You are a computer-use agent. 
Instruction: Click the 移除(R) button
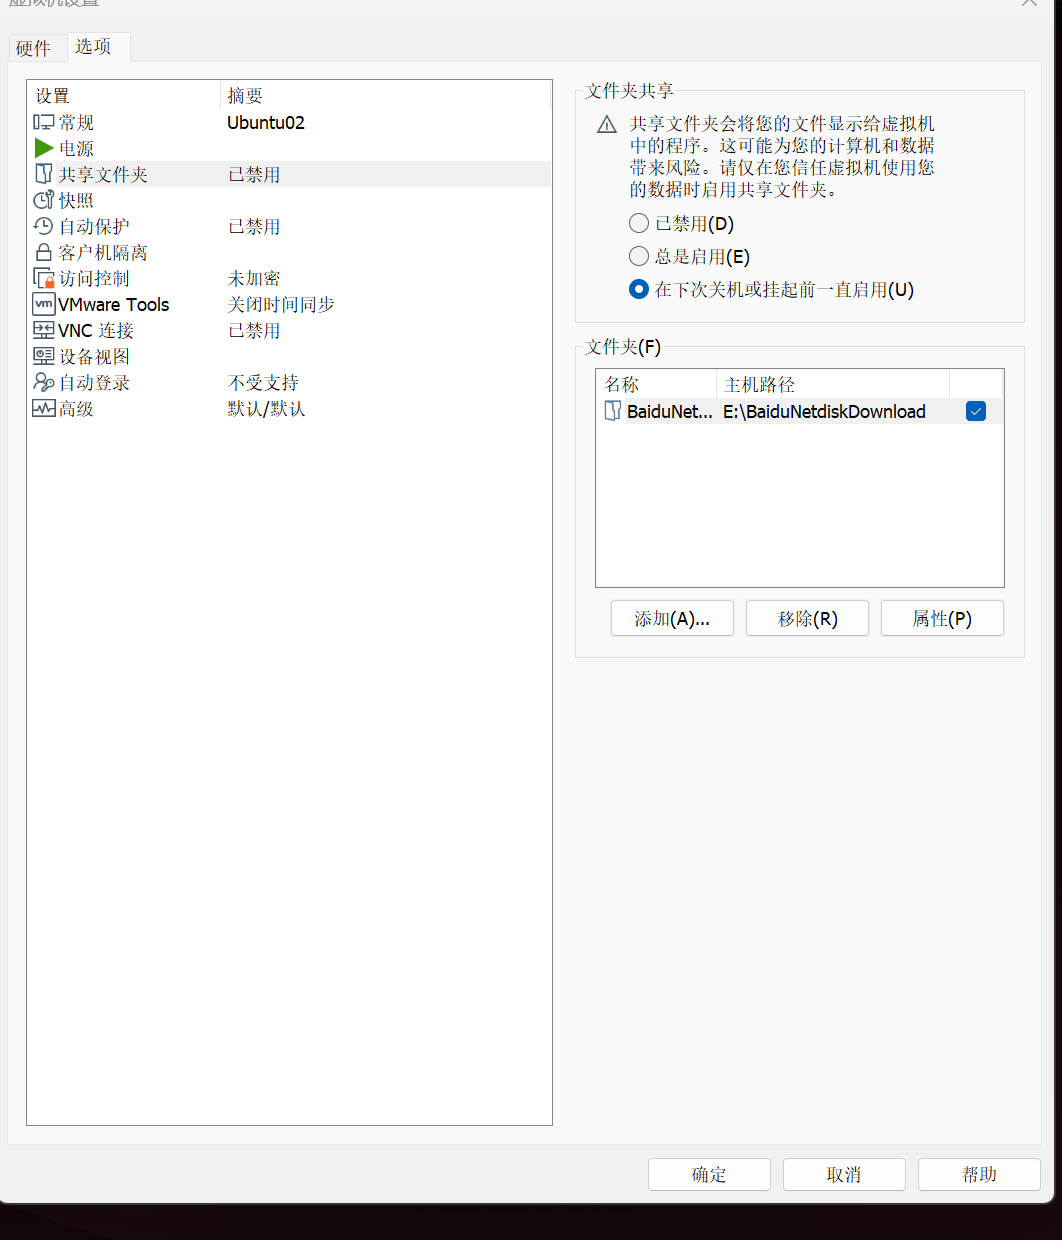pos(807,618)
